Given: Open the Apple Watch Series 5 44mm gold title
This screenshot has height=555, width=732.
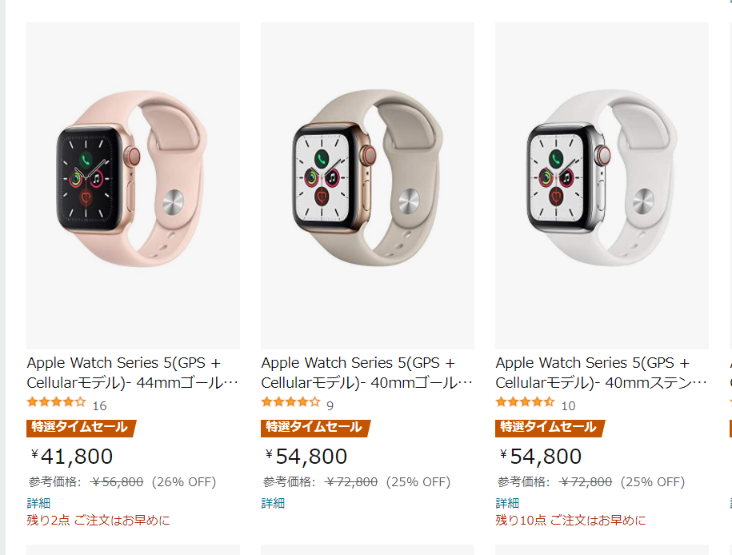Looking at the screenshot, I should (x=133, y=372).
